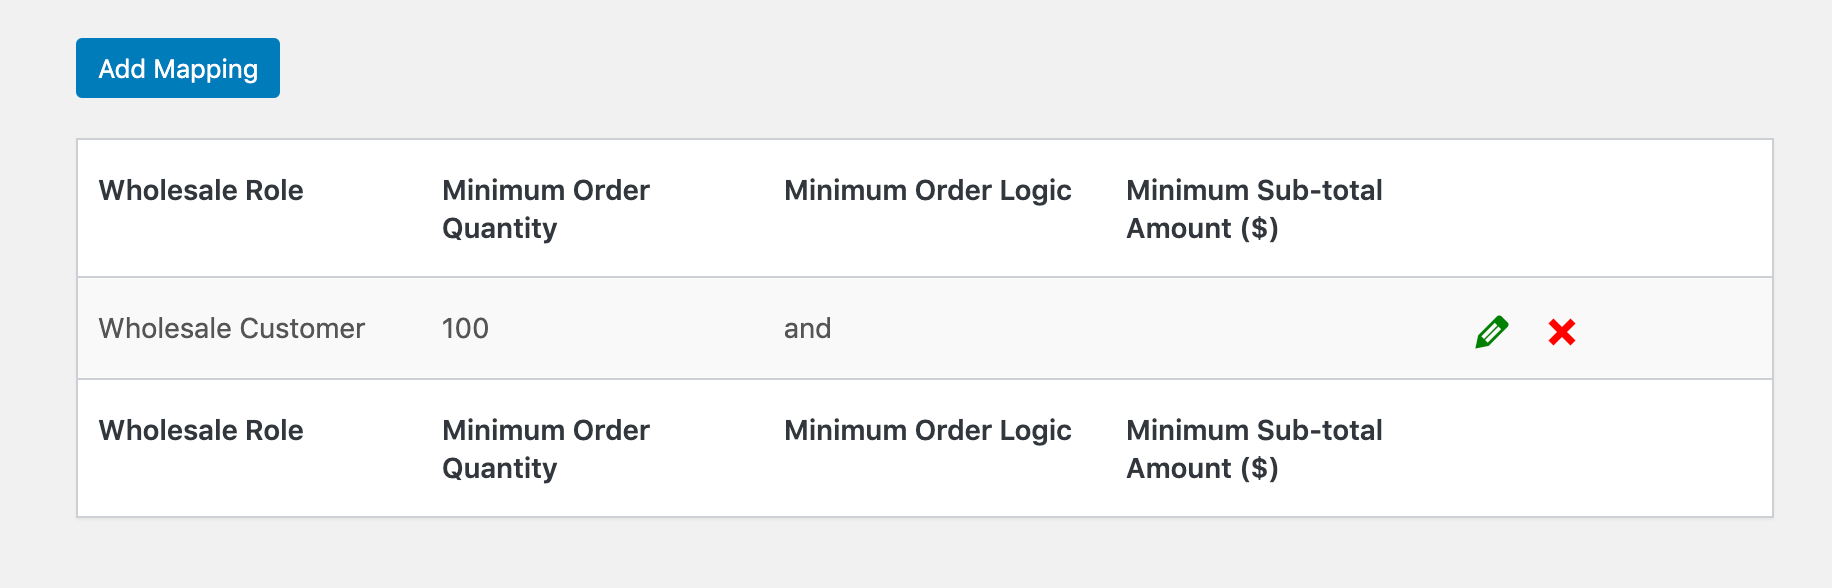Screen dimensions: 1832x588
Task: Click the top Wholesale Role column header
Action: click(x=201, y=190)
